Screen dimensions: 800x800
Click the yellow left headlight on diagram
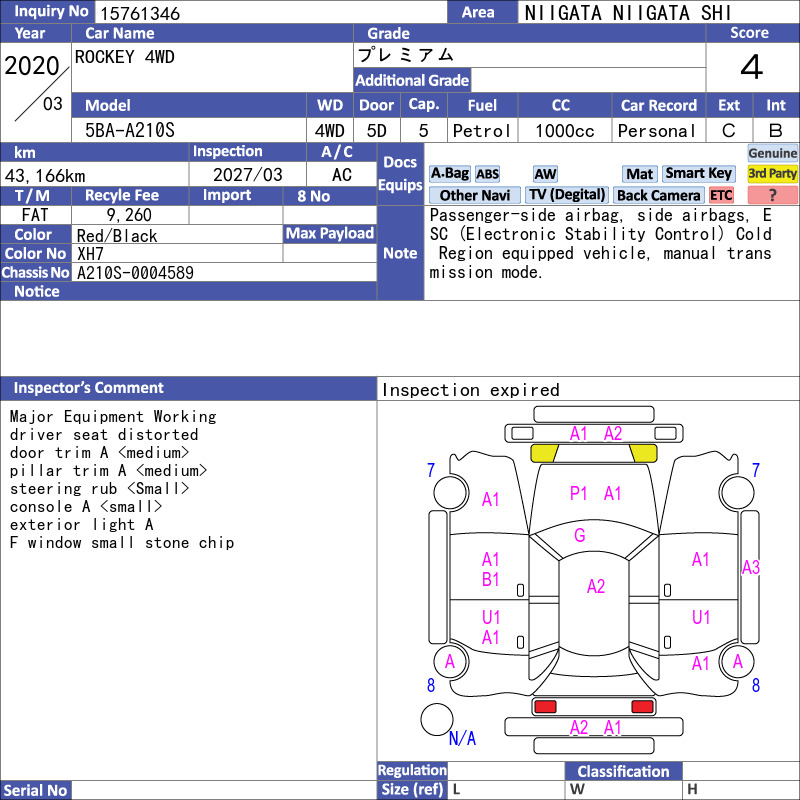coord(544,453)
